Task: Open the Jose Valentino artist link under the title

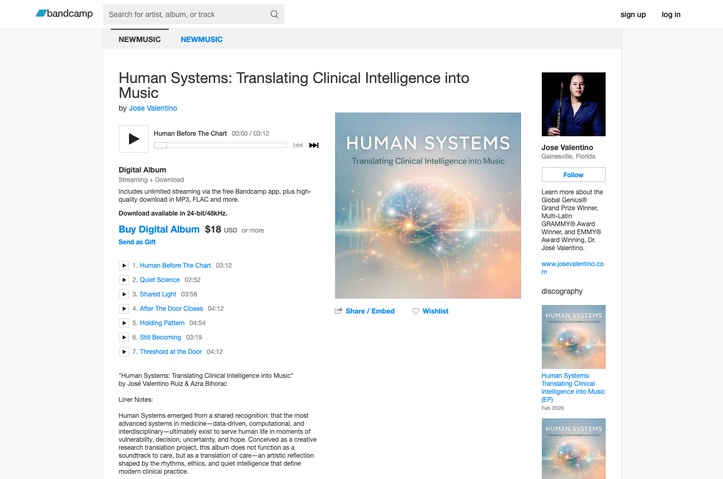Action: click(153, 108)
